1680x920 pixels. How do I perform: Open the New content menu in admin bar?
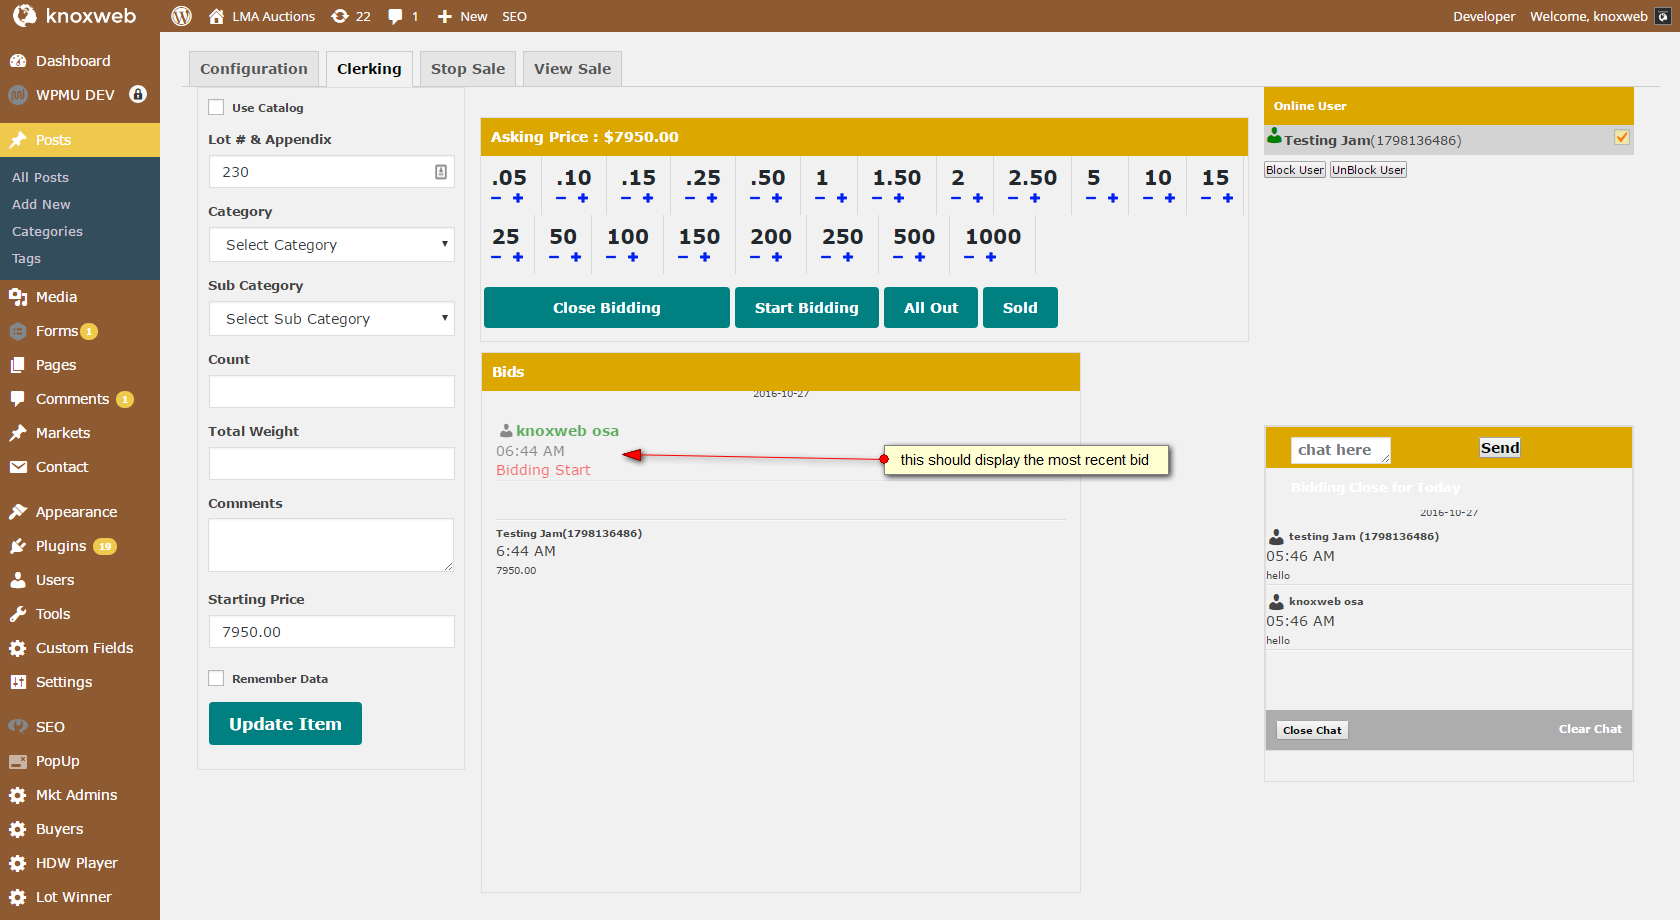[x=462, y=16]
